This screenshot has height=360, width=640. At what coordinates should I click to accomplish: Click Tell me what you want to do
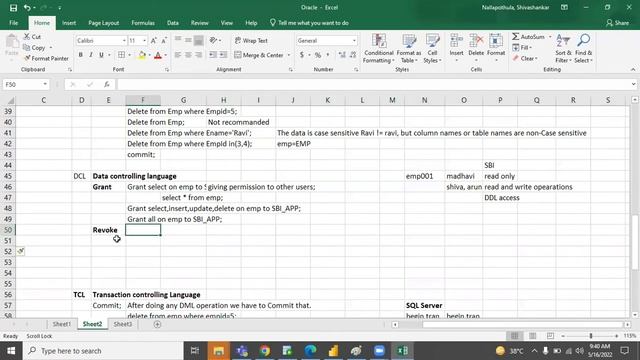pyautogui.click(x=309, y=23)
